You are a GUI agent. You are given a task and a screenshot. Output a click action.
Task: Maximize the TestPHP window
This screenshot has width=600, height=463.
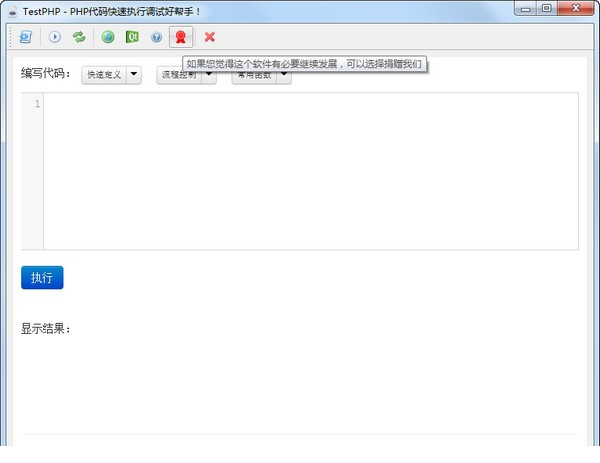pyautogui.click(x=547, y=8)
